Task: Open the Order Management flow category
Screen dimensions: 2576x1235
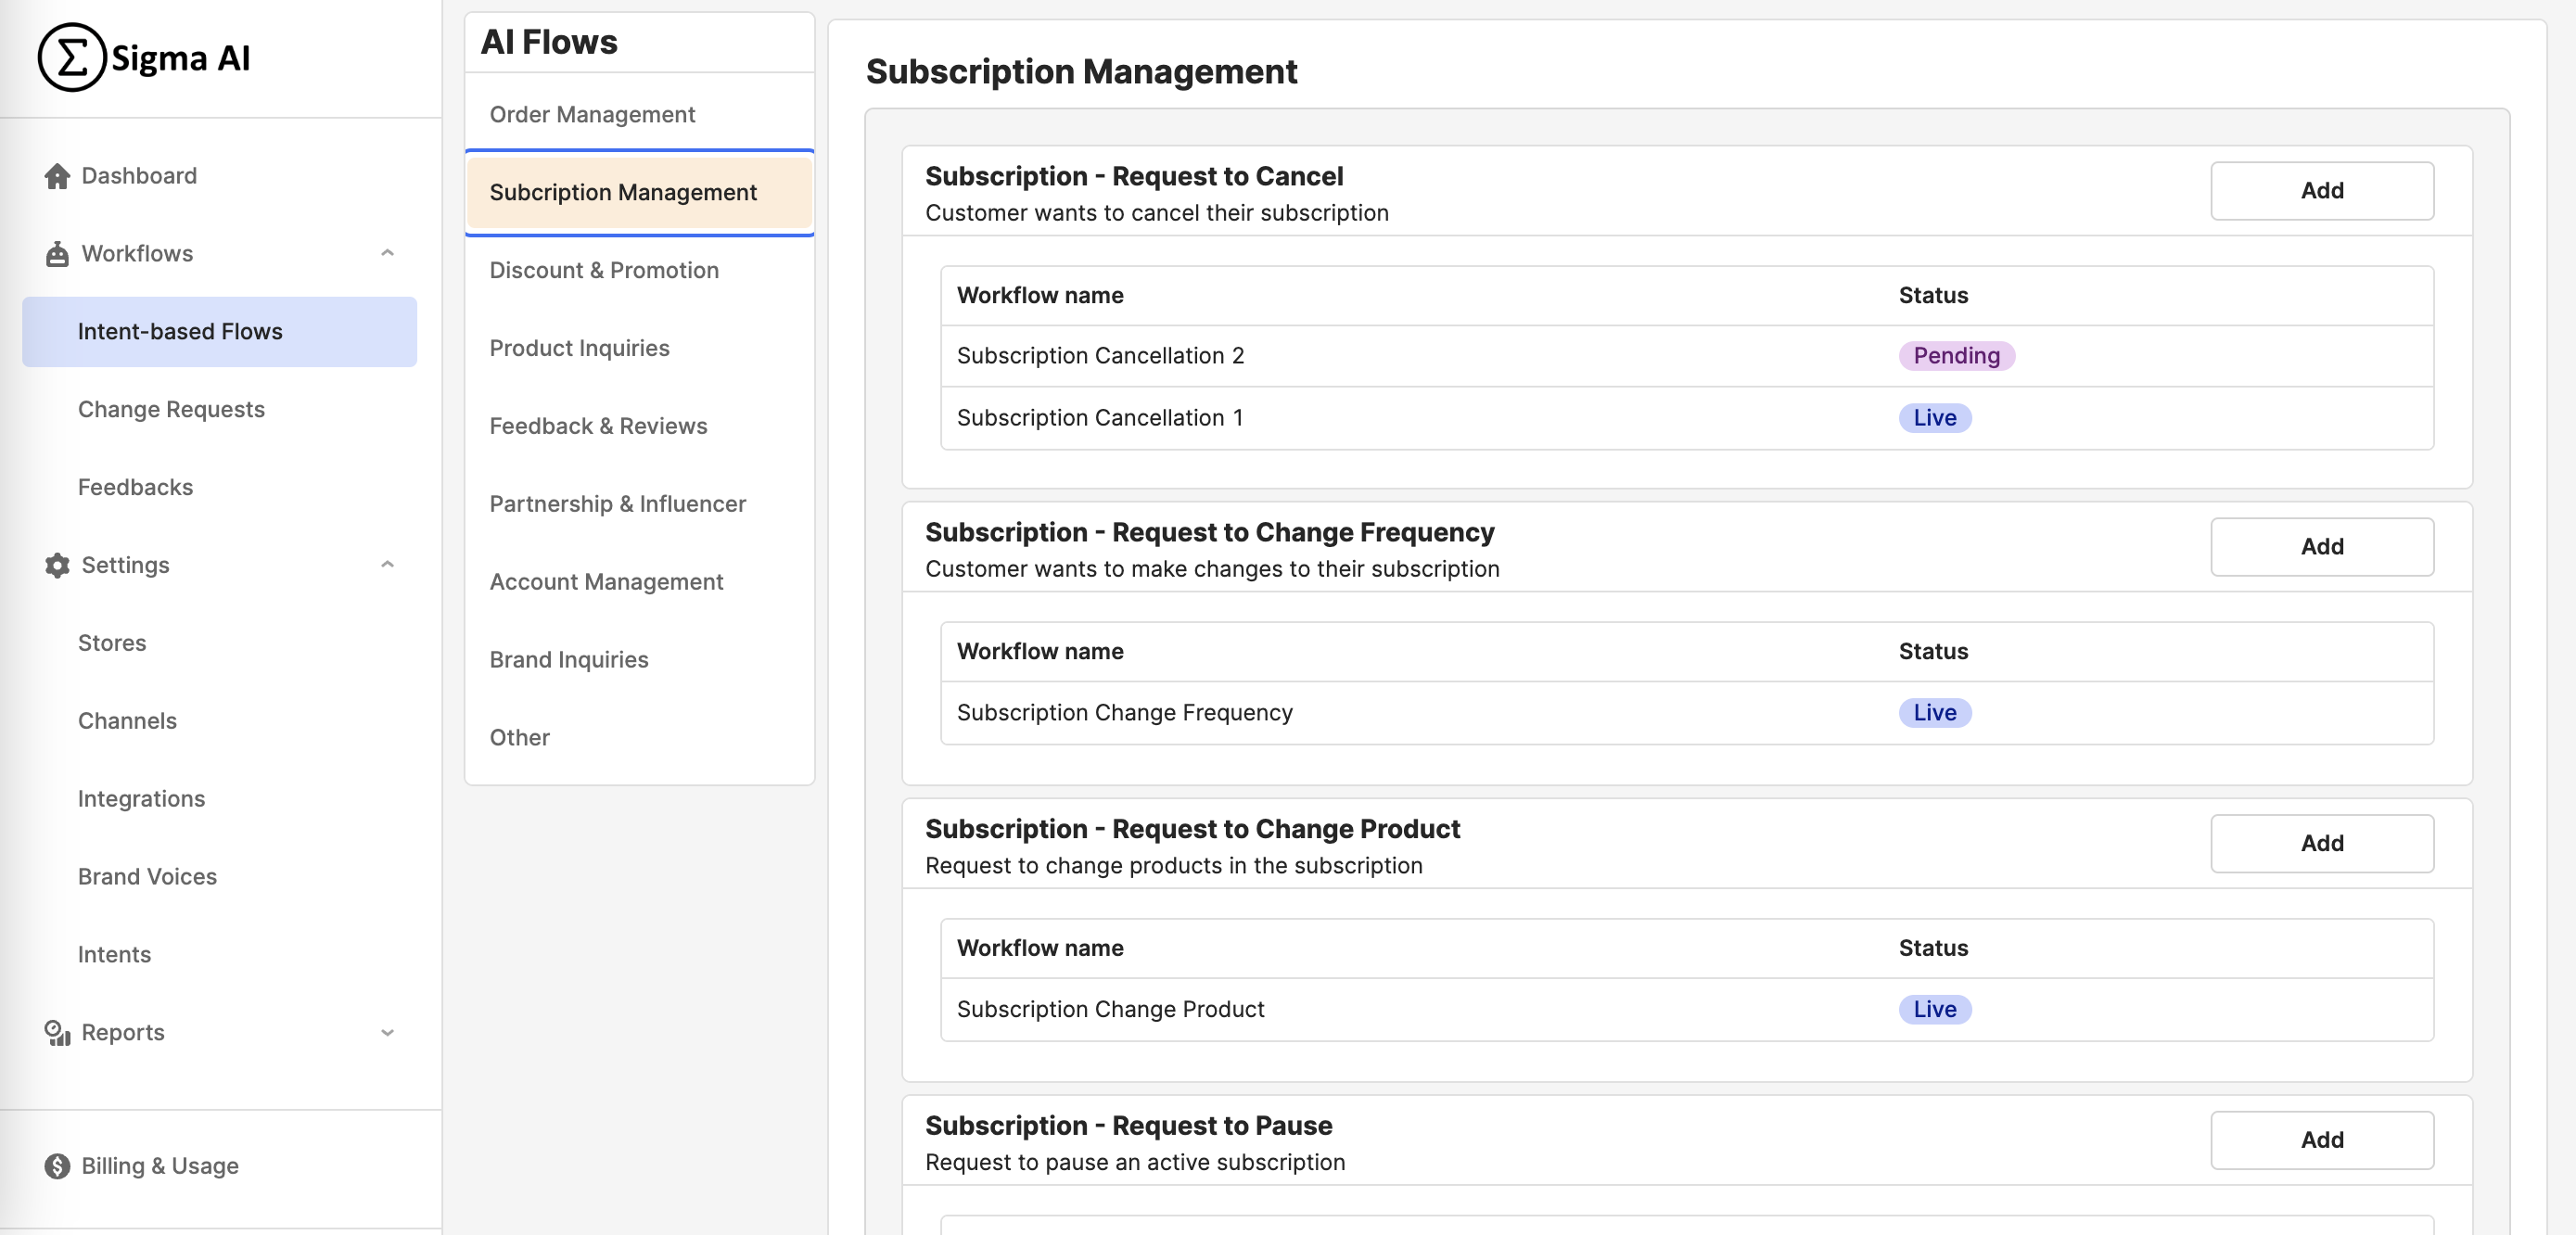Action: (592, 115)
